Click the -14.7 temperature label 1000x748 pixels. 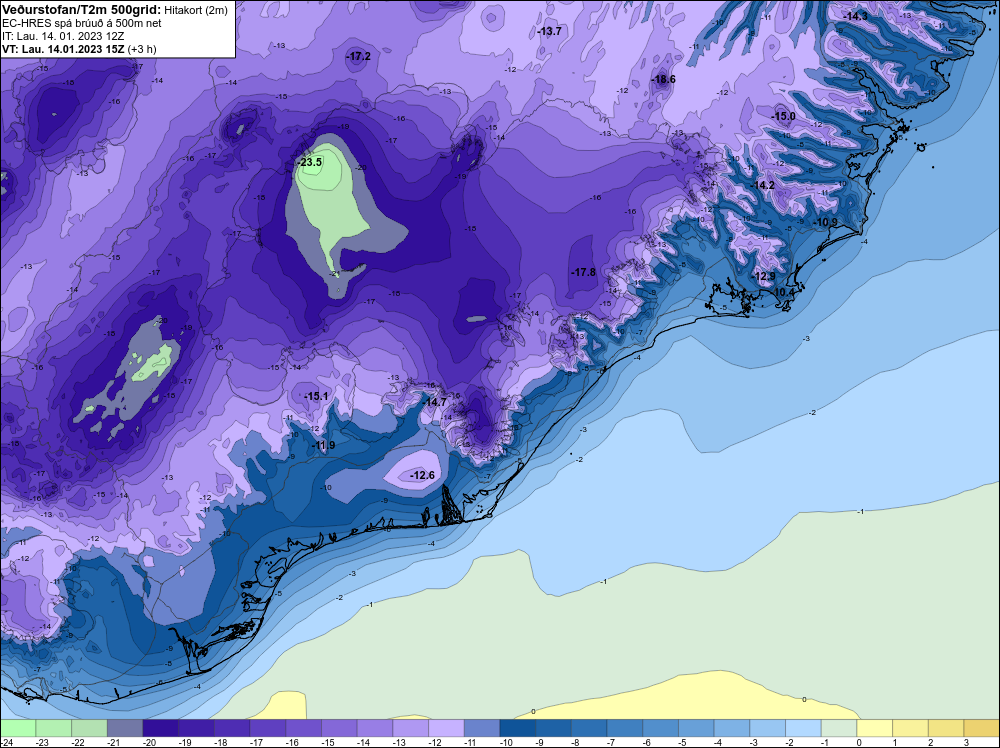pos(436,402)
